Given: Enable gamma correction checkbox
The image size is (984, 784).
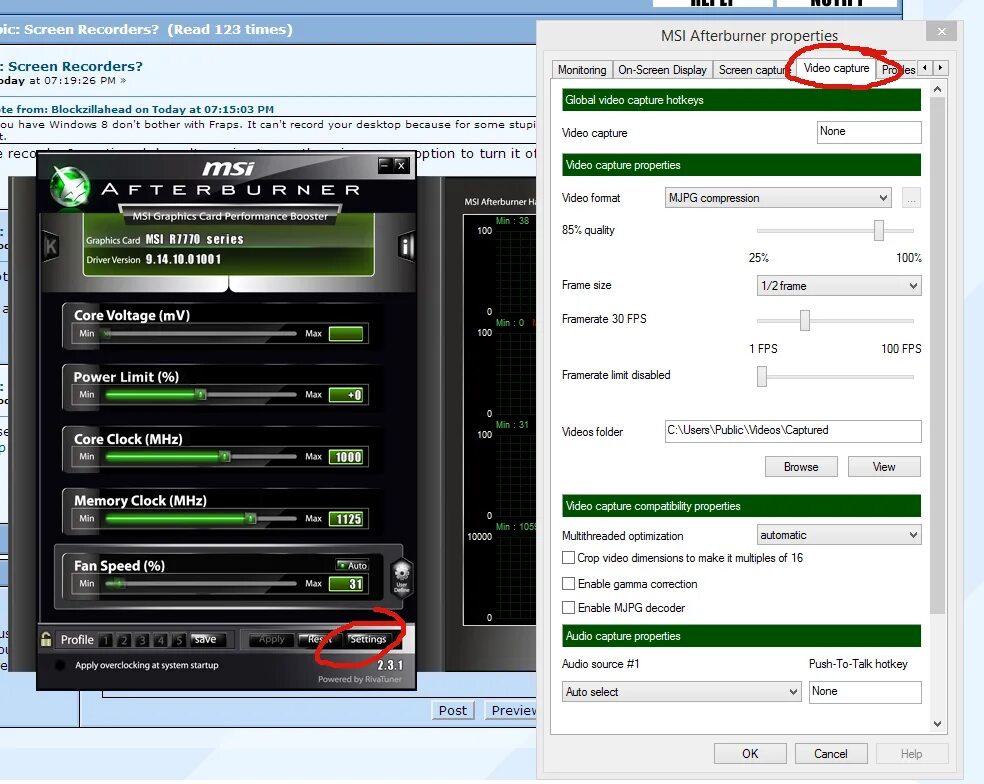Looking at the screenshot, I should coord(569,584).
